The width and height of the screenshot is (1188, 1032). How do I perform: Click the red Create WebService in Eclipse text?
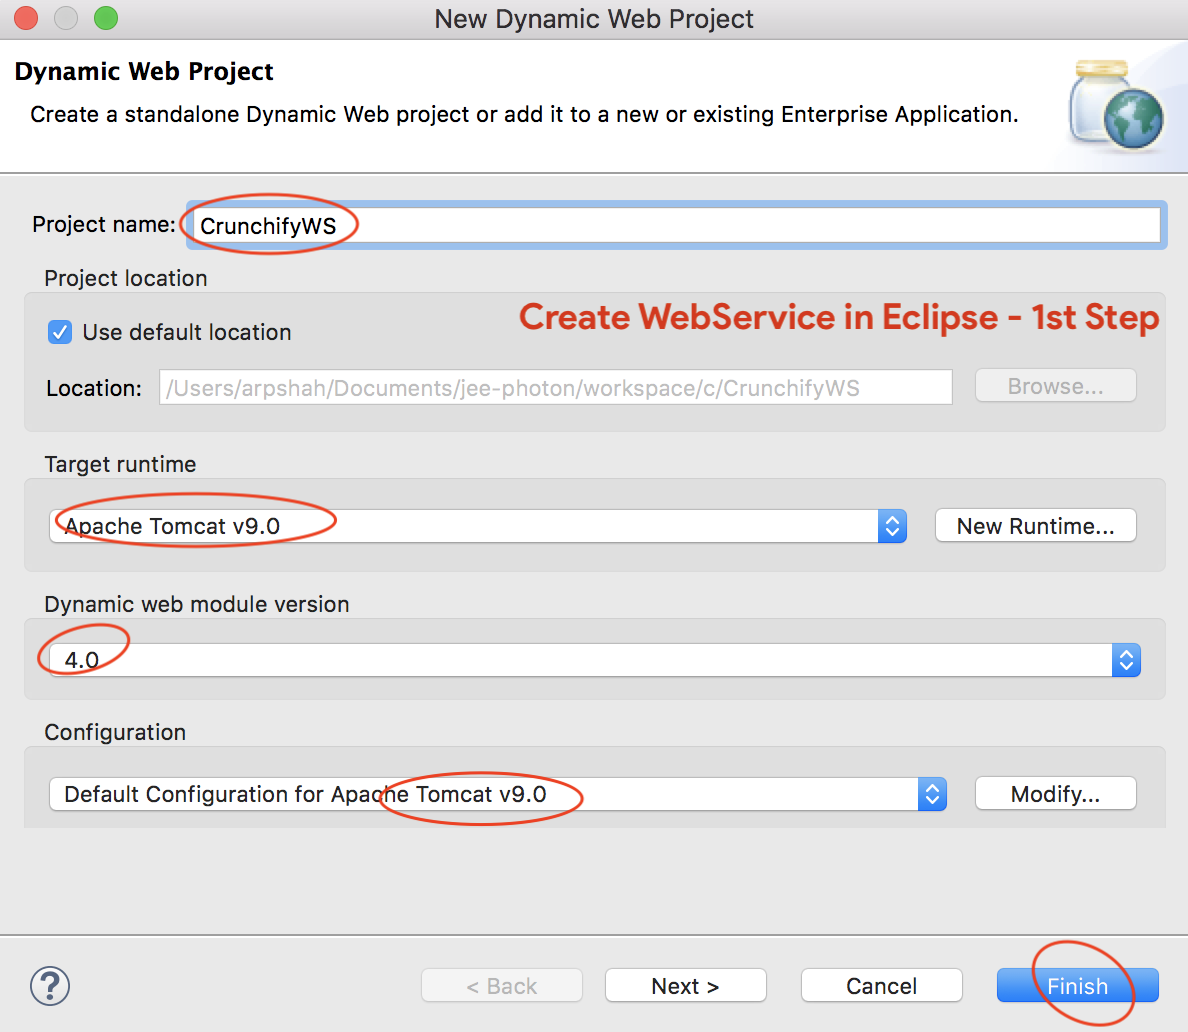coord(838,317)
